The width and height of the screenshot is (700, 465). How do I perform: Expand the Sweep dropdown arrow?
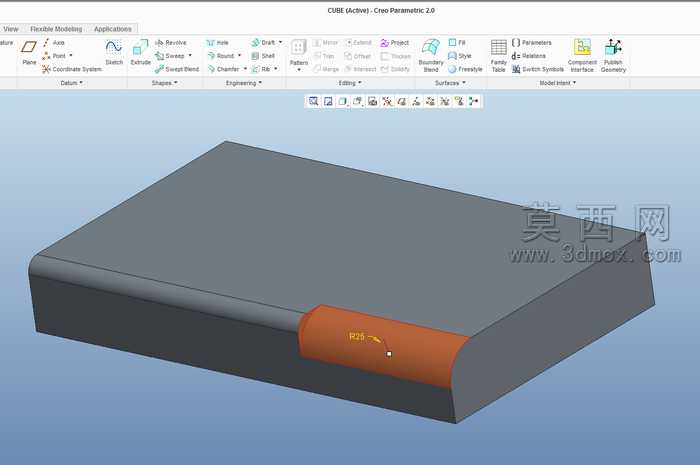click(x=190, y=56)
